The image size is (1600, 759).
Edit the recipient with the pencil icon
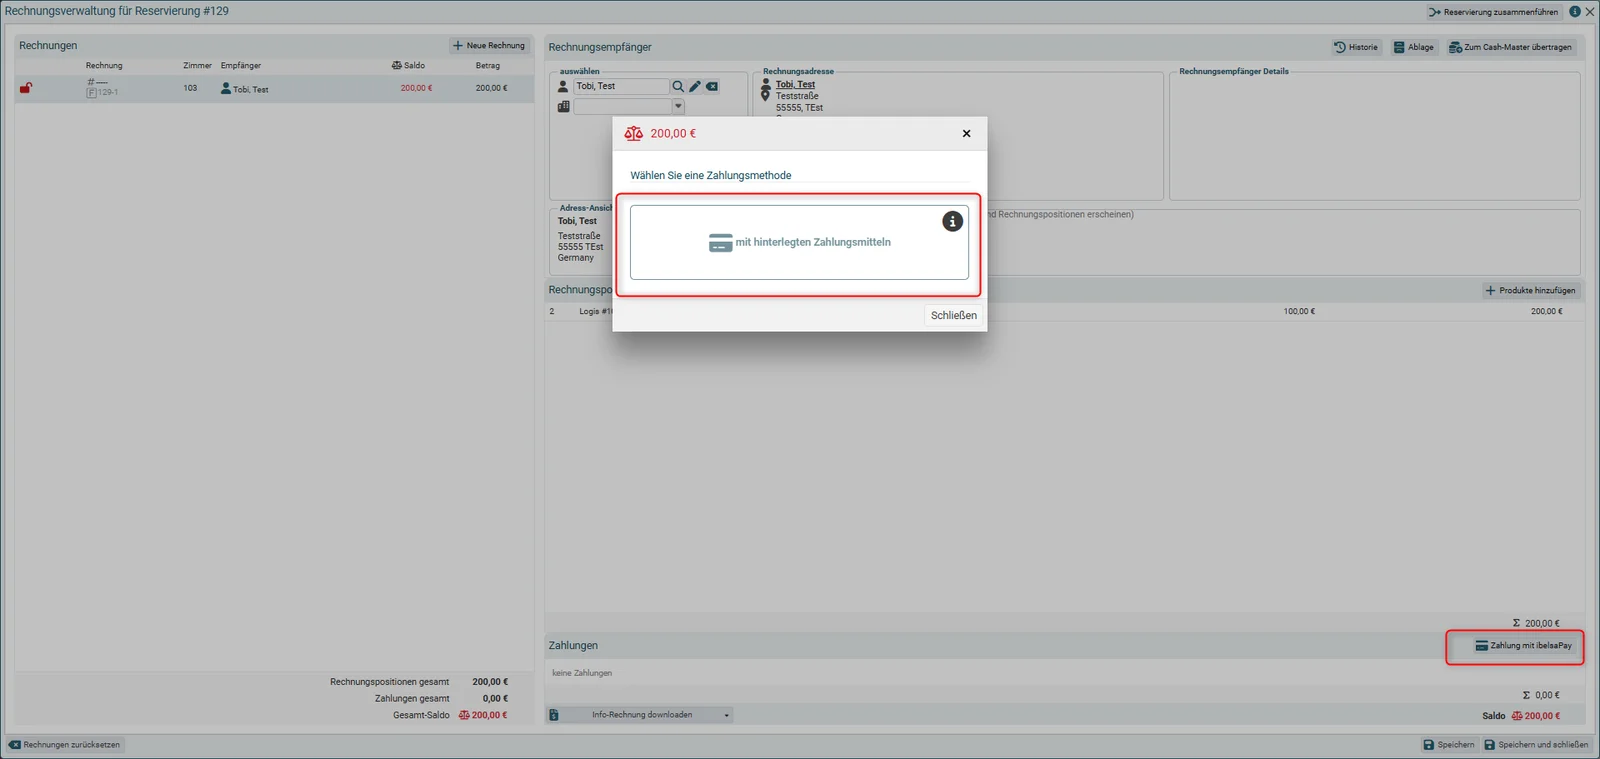695,87
